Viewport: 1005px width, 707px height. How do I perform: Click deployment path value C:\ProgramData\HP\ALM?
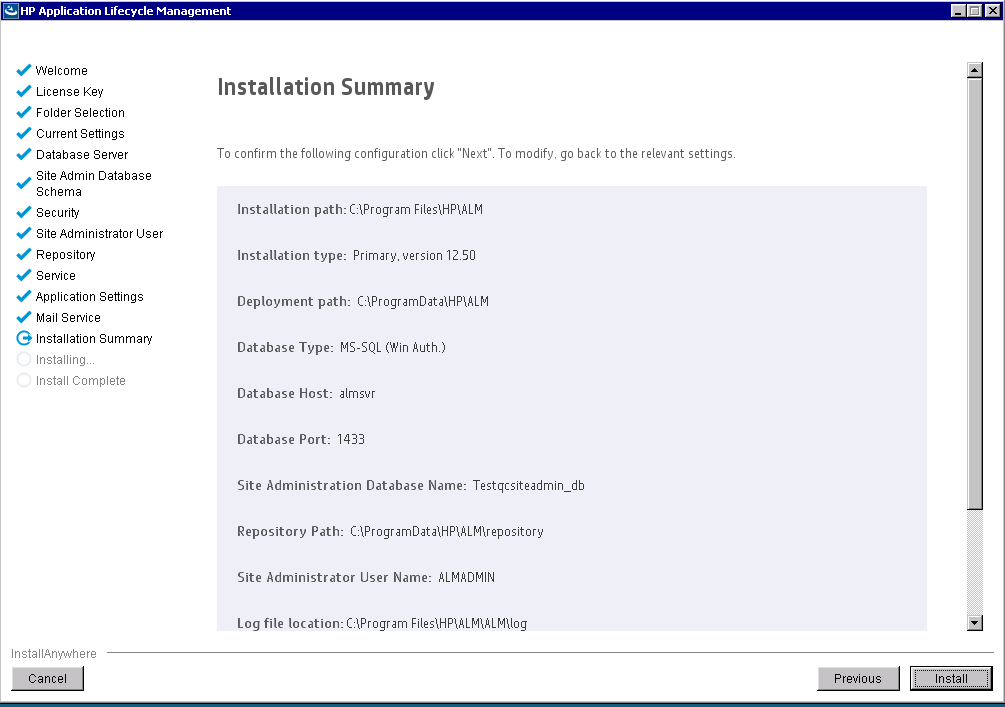click(423, 302)
